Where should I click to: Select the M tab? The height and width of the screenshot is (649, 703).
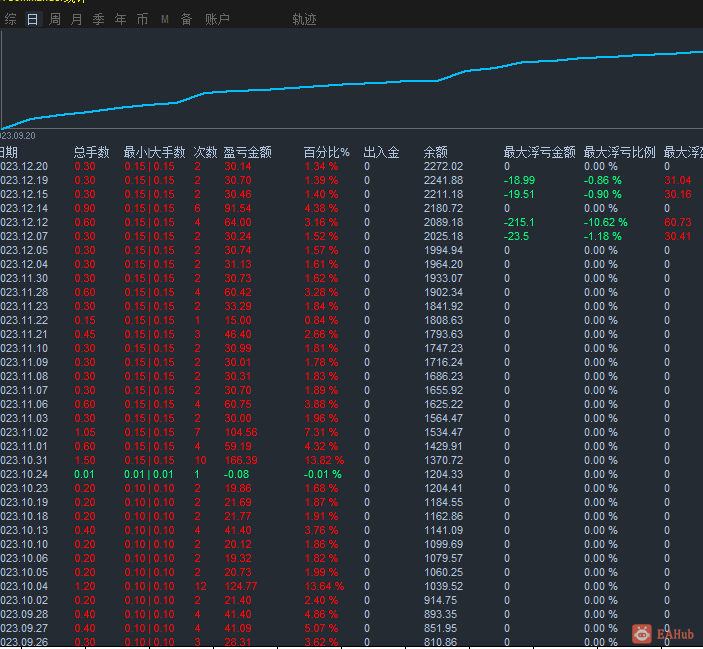click(165, 19)
